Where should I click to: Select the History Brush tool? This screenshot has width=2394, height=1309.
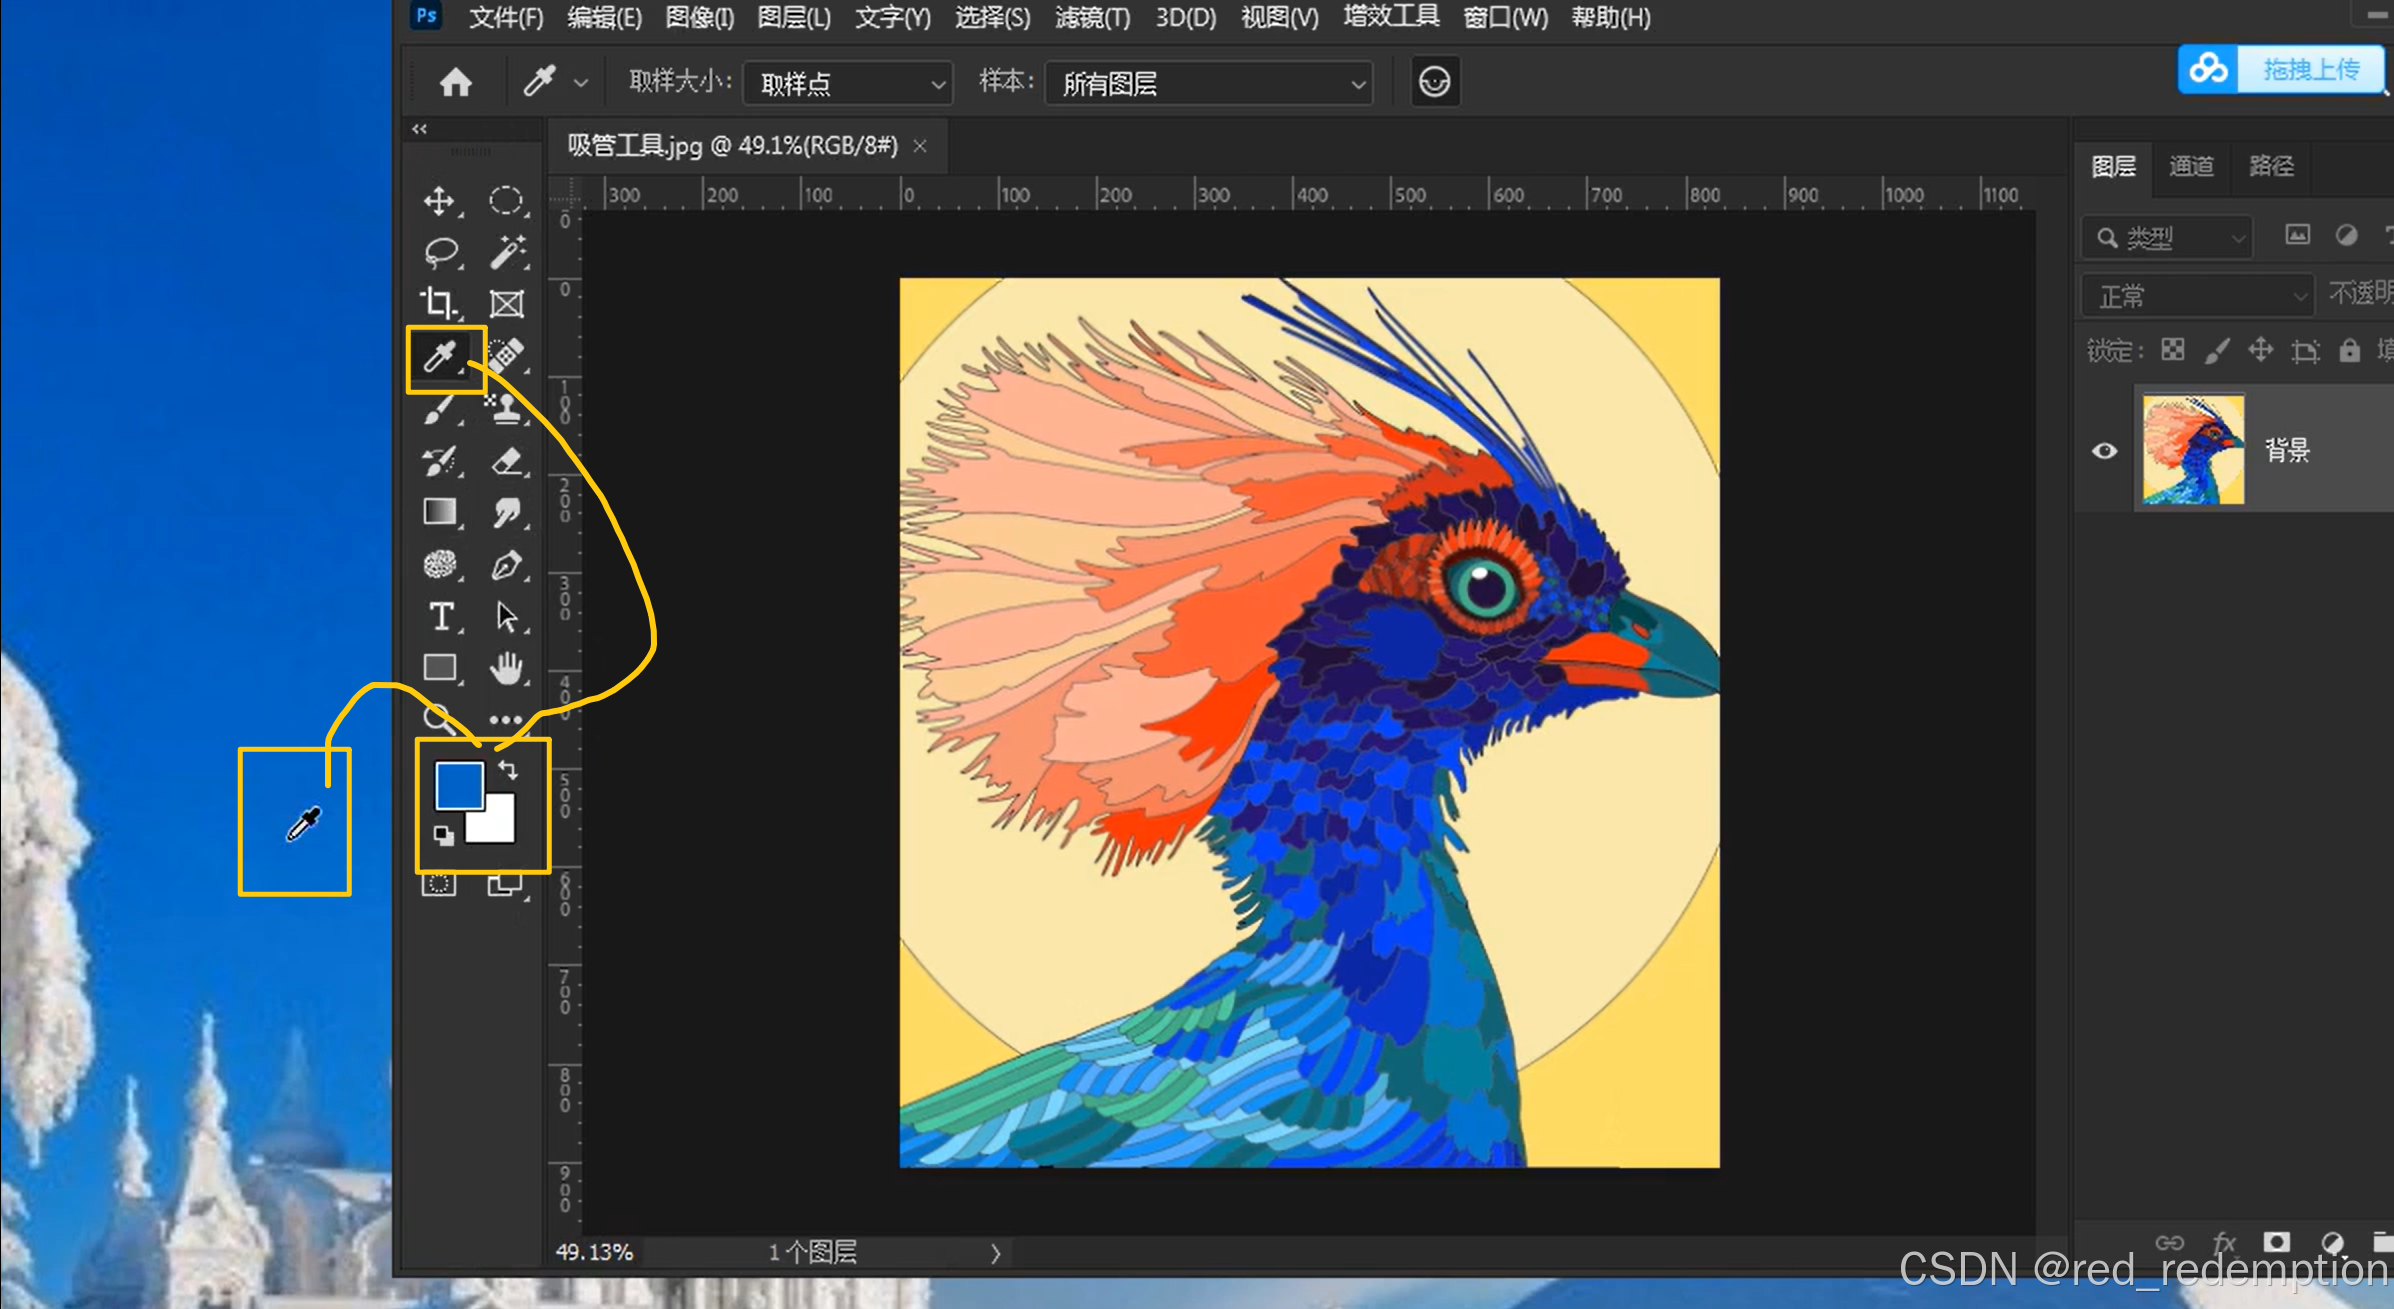coord(441,459)
